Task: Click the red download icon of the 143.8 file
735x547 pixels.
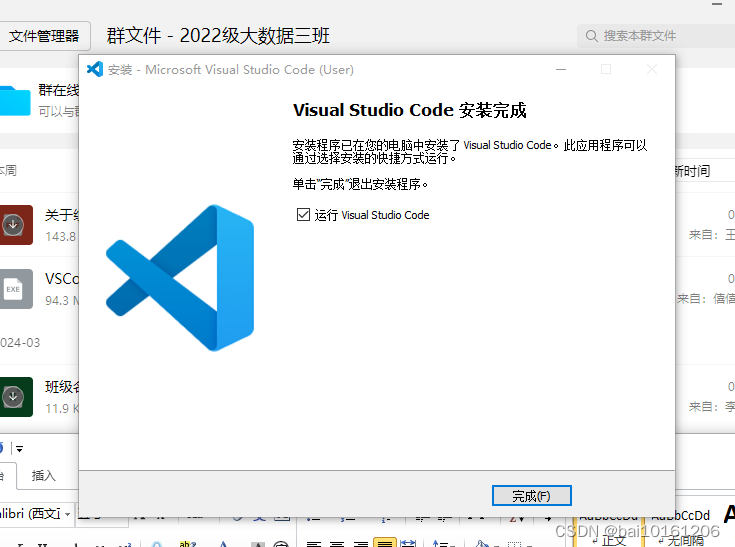Action: tap(15, 225)
